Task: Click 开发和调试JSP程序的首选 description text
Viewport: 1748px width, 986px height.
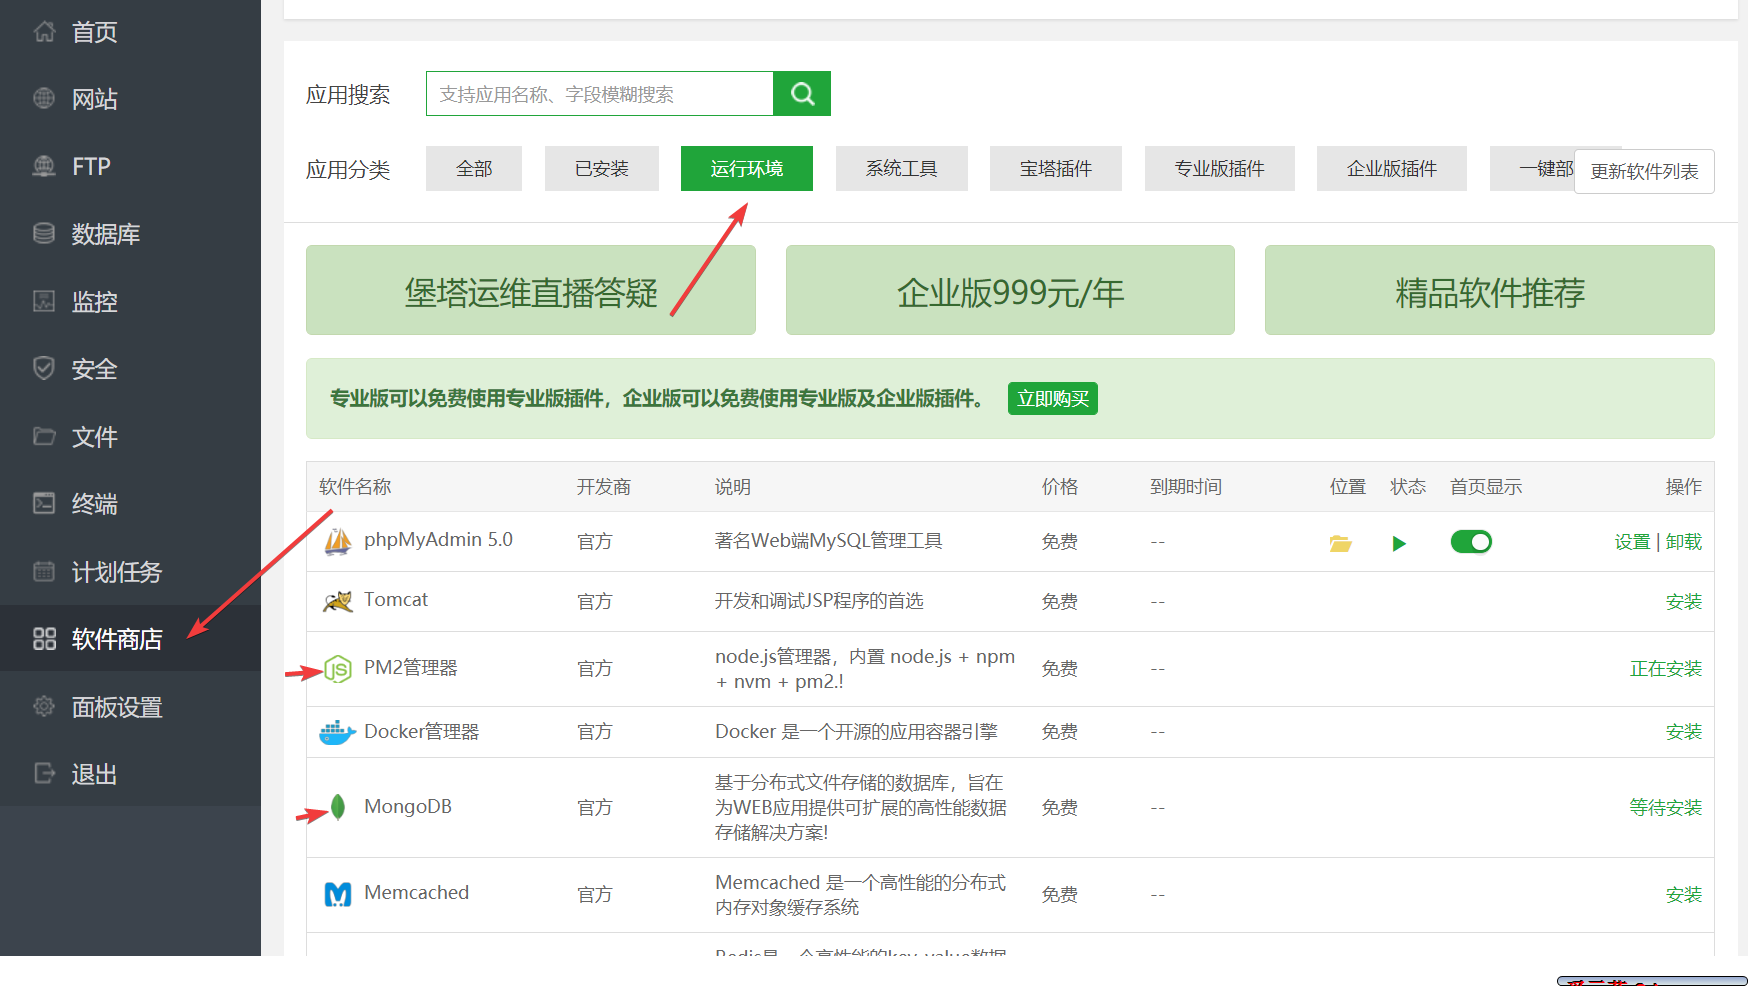Action: click(x=819, y=601)
